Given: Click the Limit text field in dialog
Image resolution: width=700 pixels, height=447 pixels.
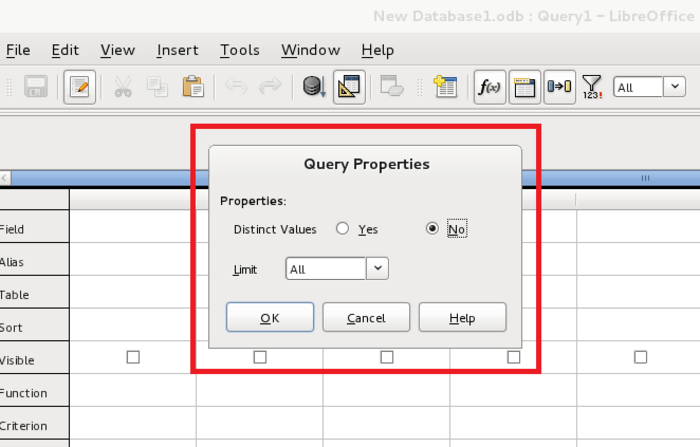Looking at the screenshot, I should 326,268.
